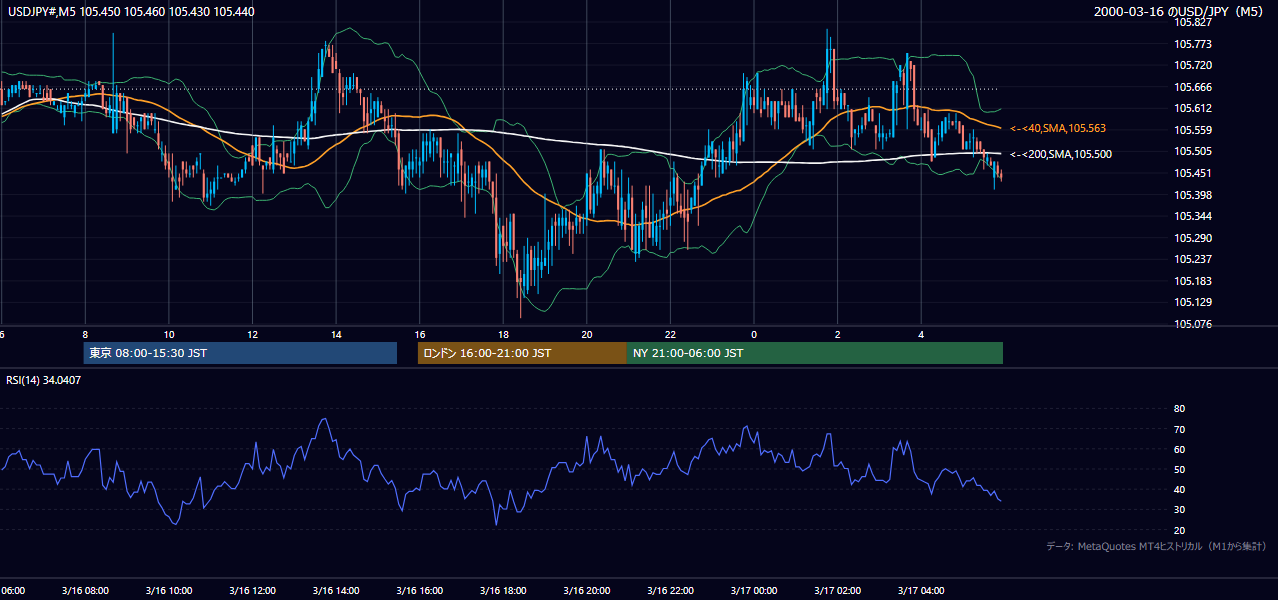Image resolution: width=1278 pixels, height=600 pixels.
Task: Click the 東京 08:00-15:30 JST session bar
Action: pos(240,353)
